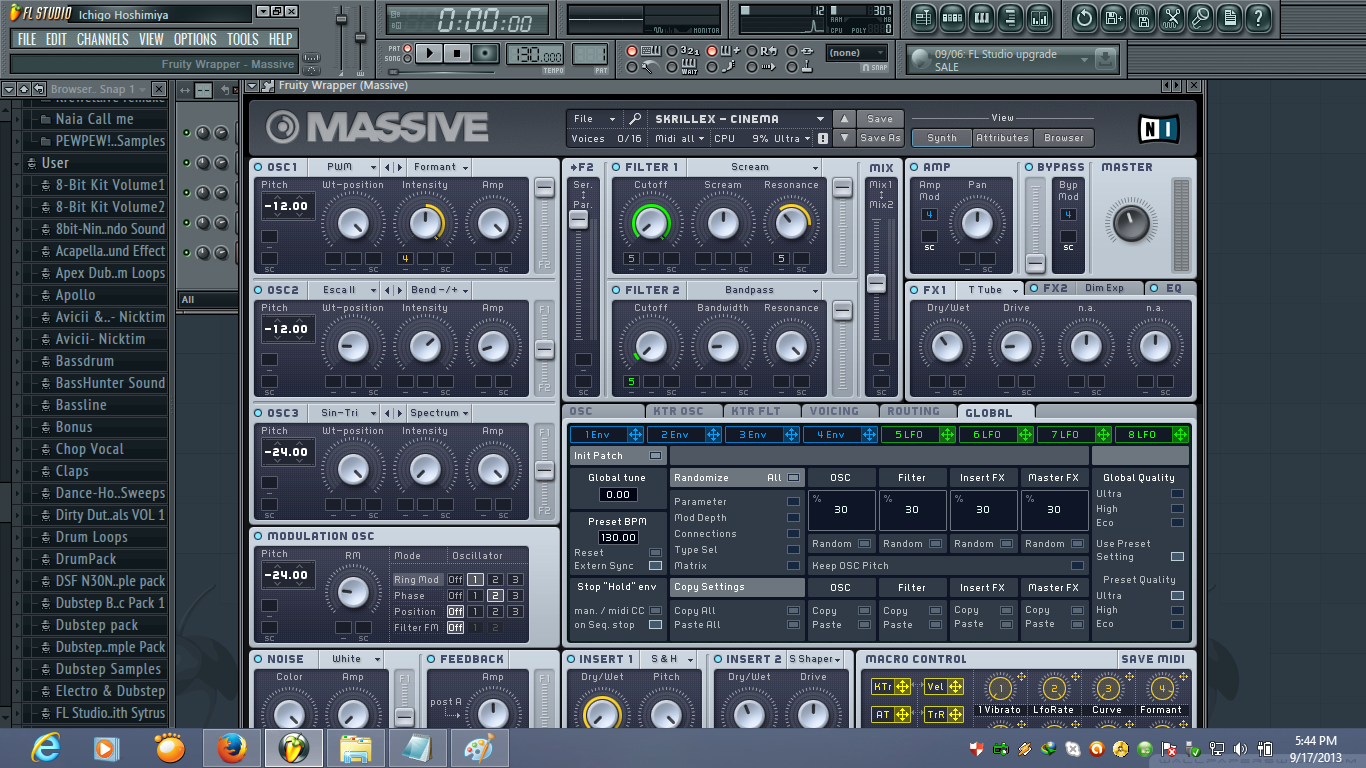This screenshot has width=1366, height=768.
Task: Click the record button in transport
Action: [x=486, y=53]
